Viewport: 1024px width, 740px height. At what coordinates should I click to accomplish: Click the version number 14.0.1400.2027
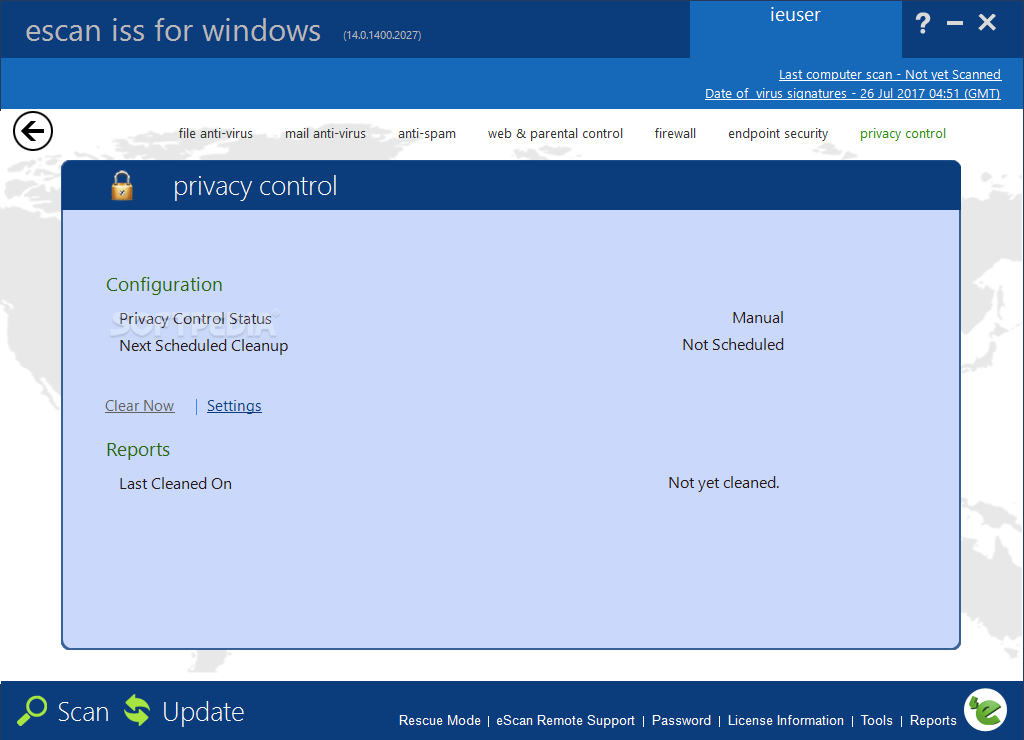(382, 35)
